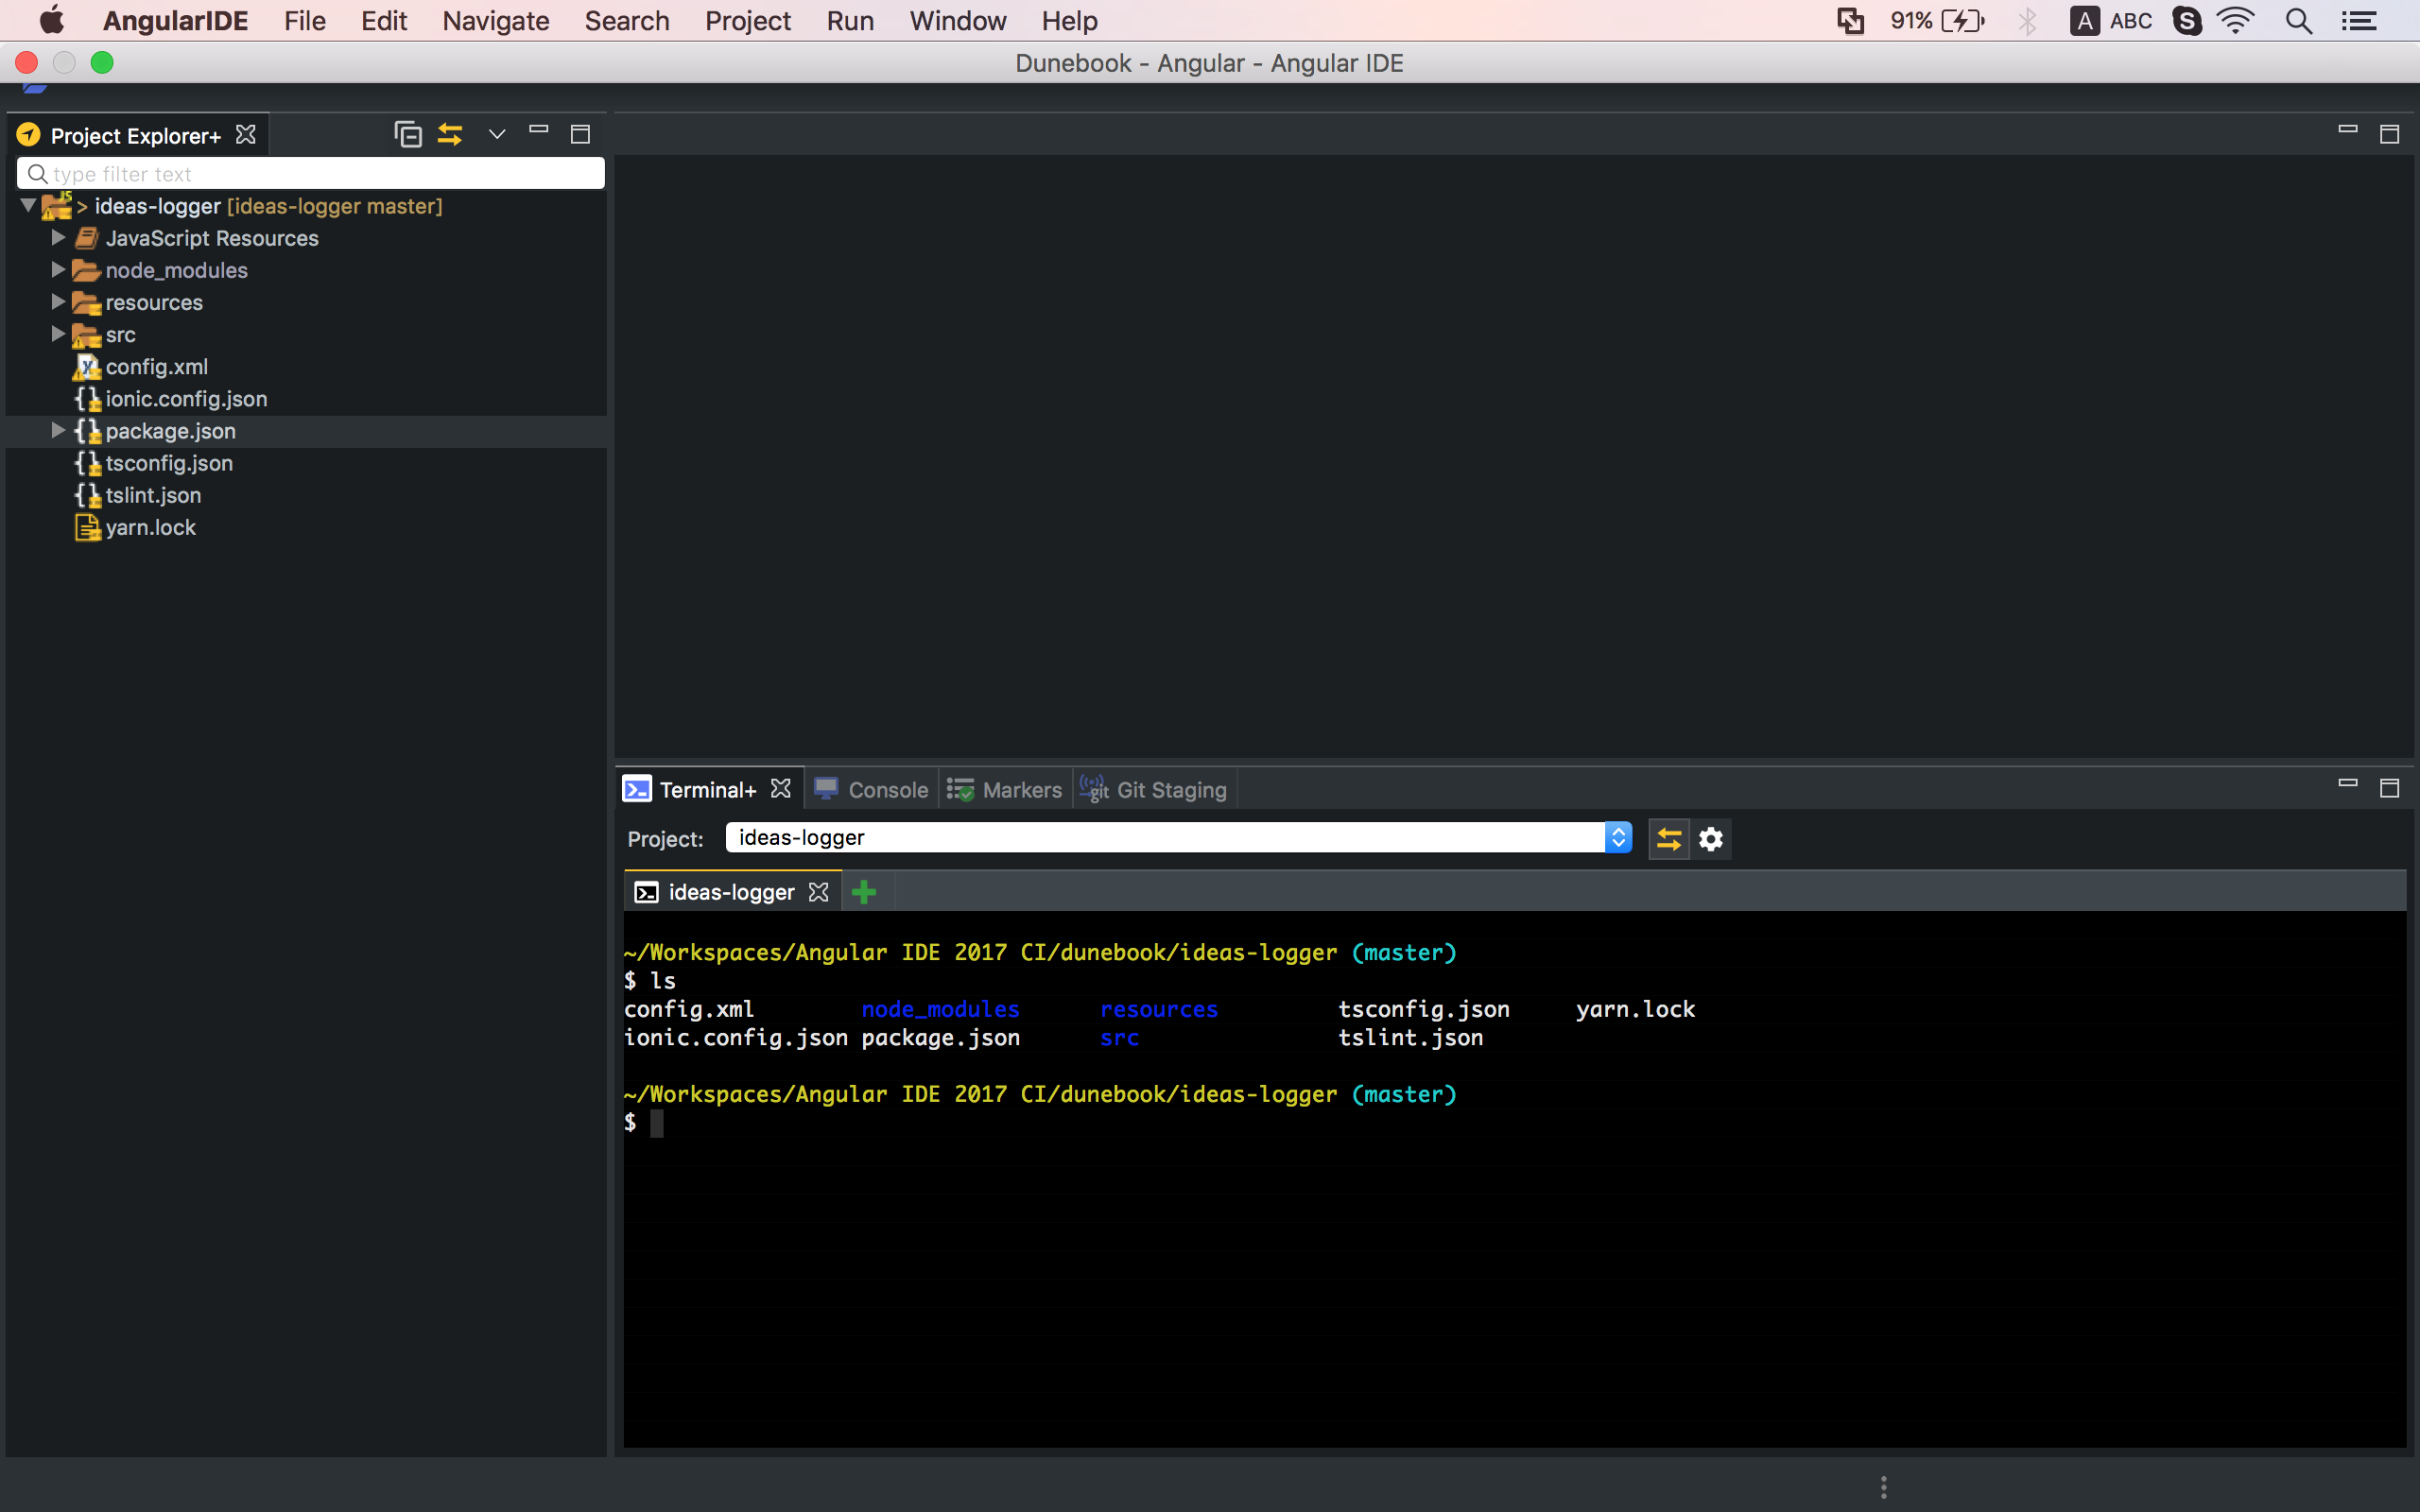Maximize the Terminal panel
2420x1512 pixels.
pyautogui.click(x=2390, y=788)
